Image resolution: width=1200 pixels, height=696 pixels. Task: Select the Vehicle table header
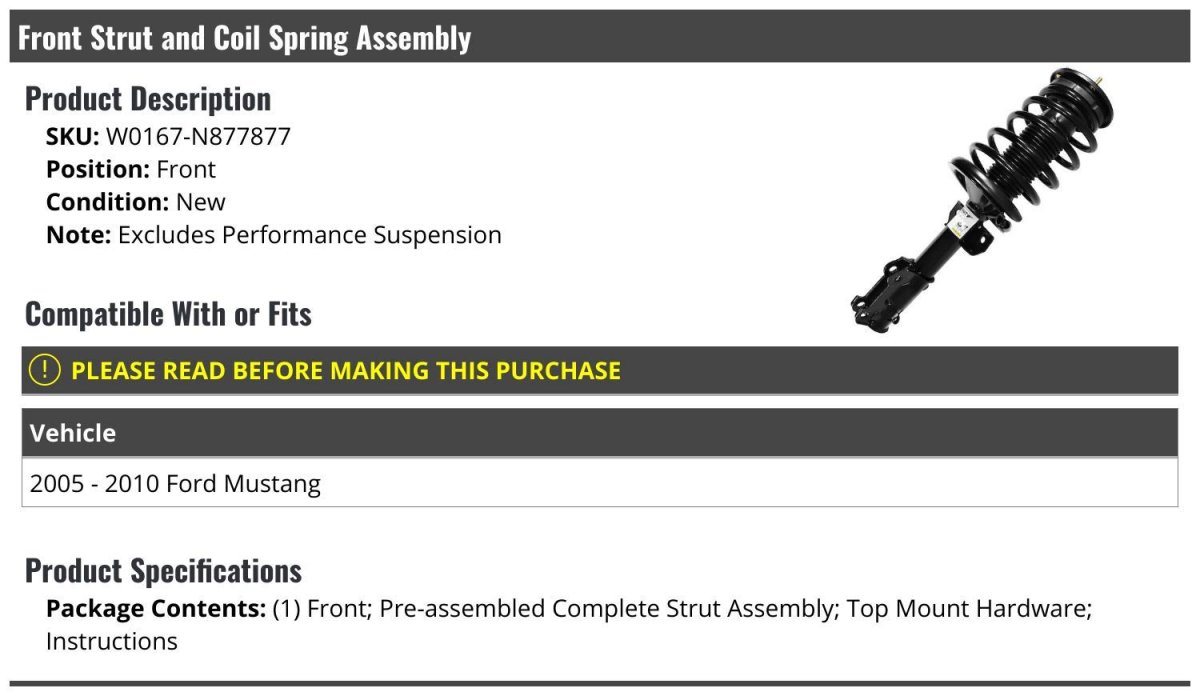click(600, 433)
